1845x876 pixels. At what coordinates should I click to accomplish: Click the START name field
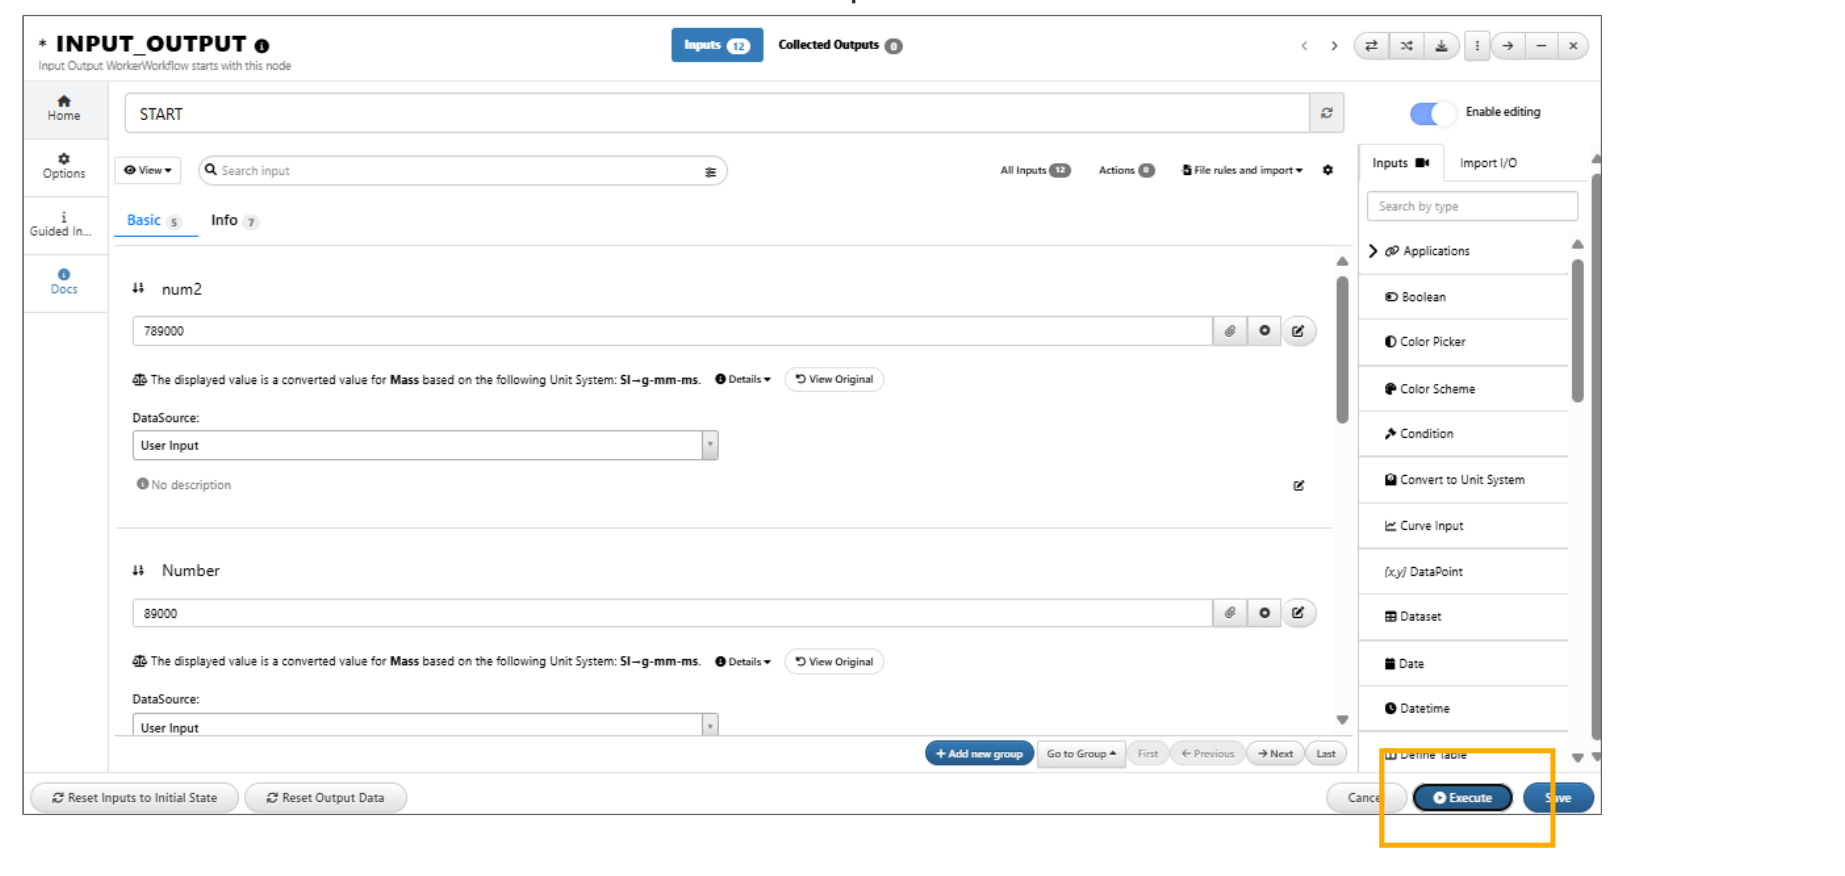[x=717, y=113]
